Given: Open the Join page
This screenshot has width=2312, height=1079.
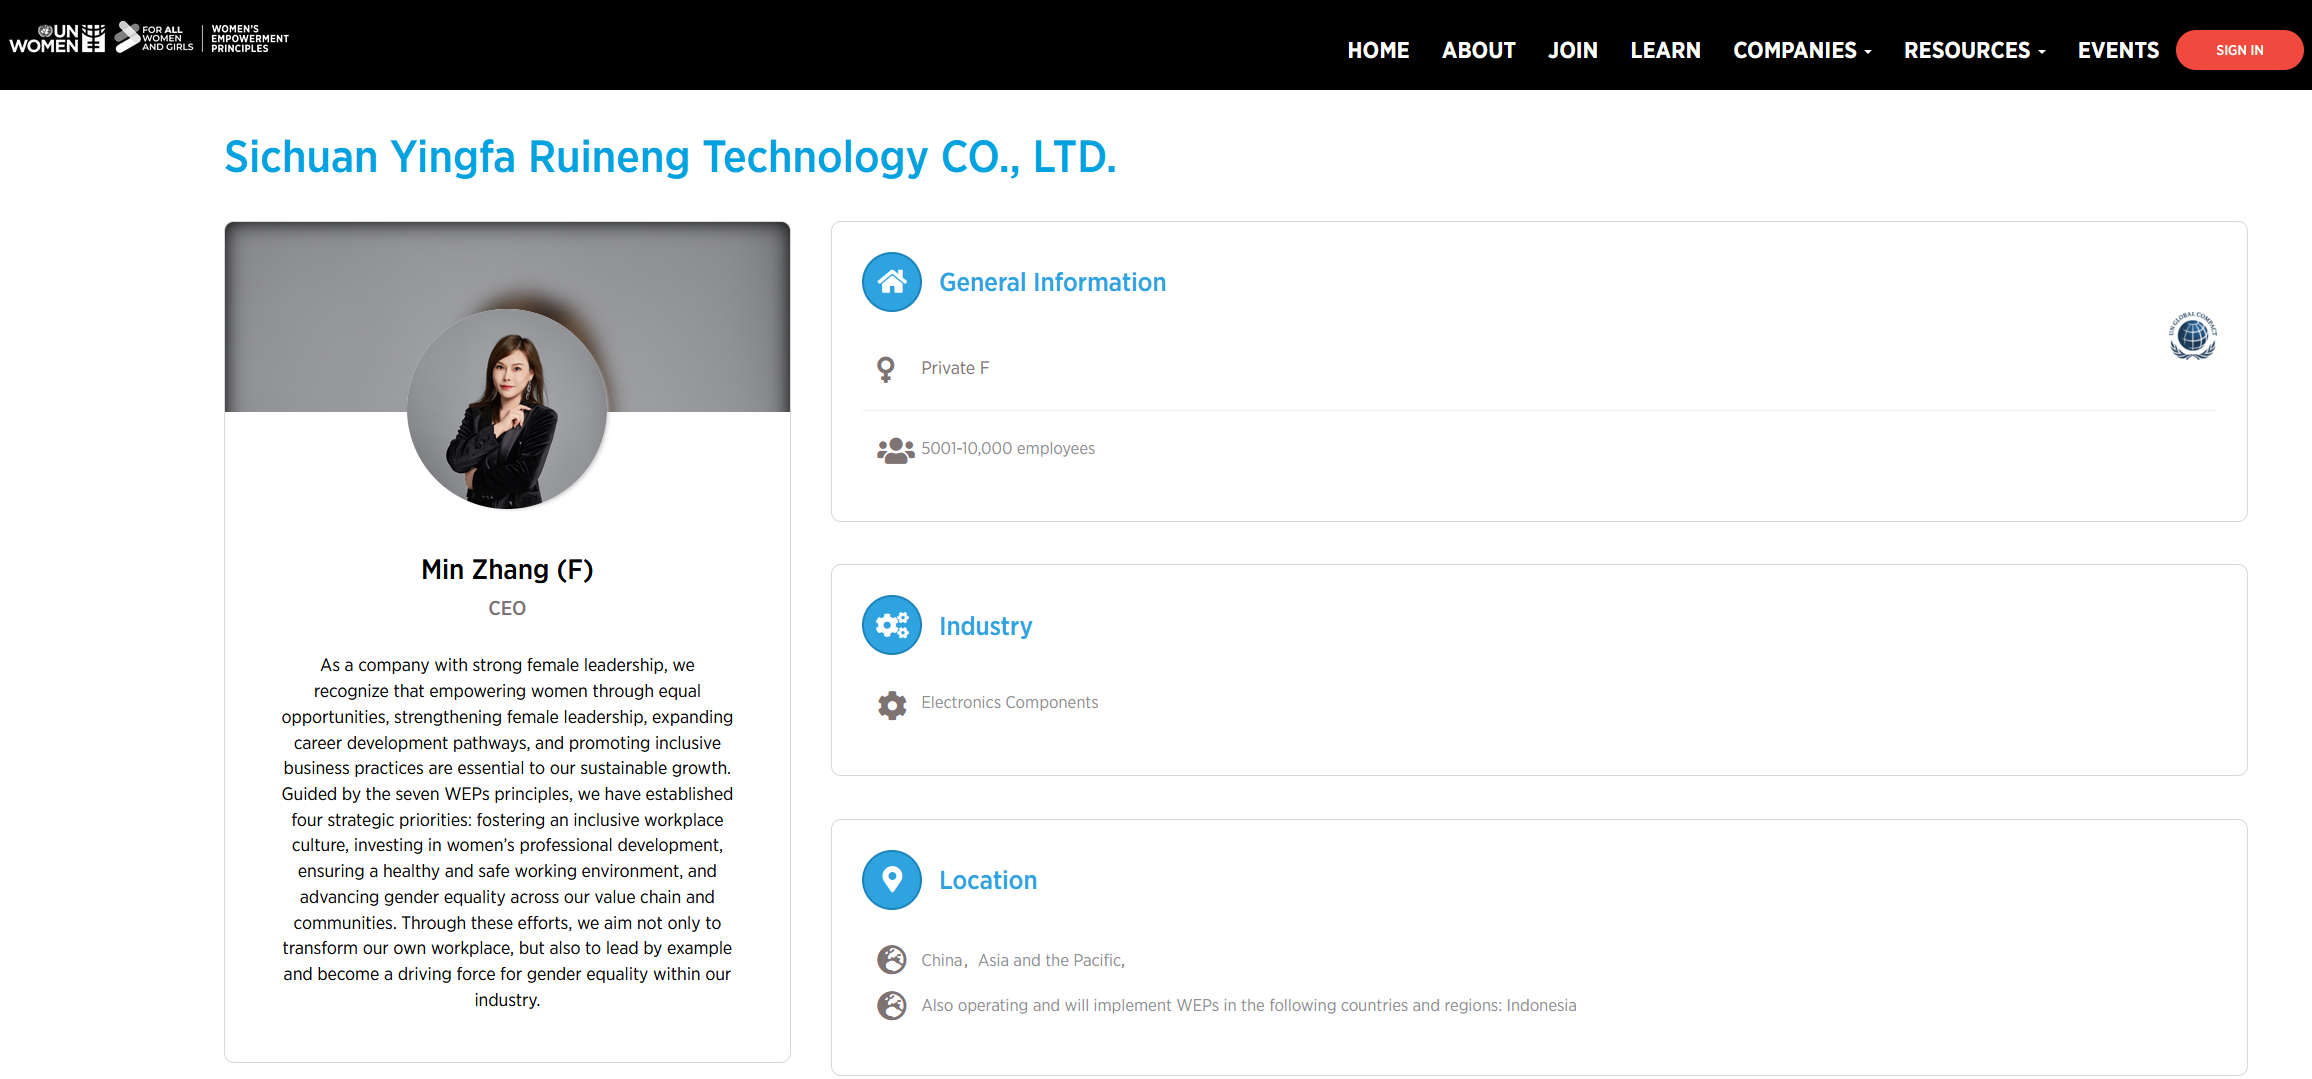Looking at the screenshot, I should [x=1572, y=50].
